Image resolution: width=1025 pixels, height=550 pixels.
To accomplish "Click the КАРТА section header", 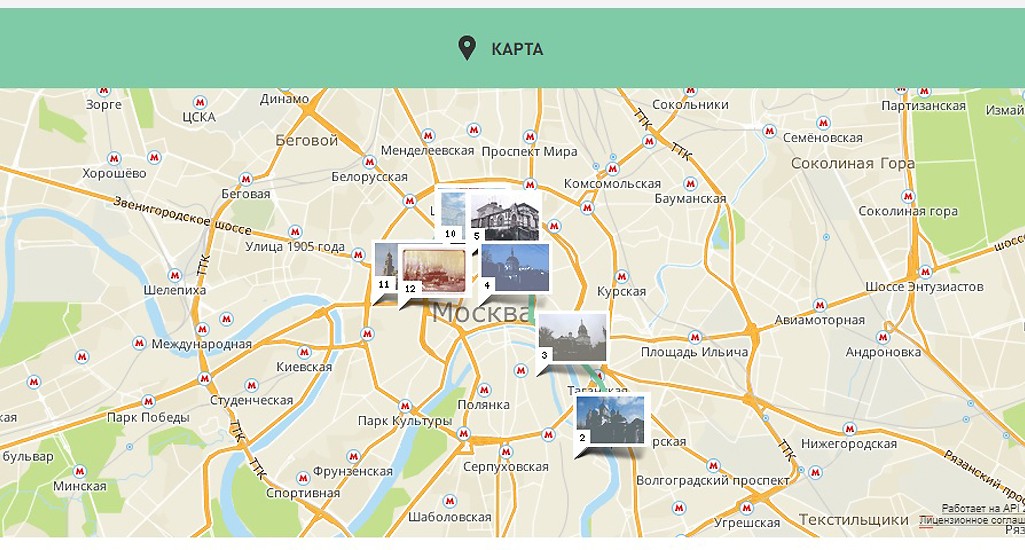I will (x=517, y=49).
